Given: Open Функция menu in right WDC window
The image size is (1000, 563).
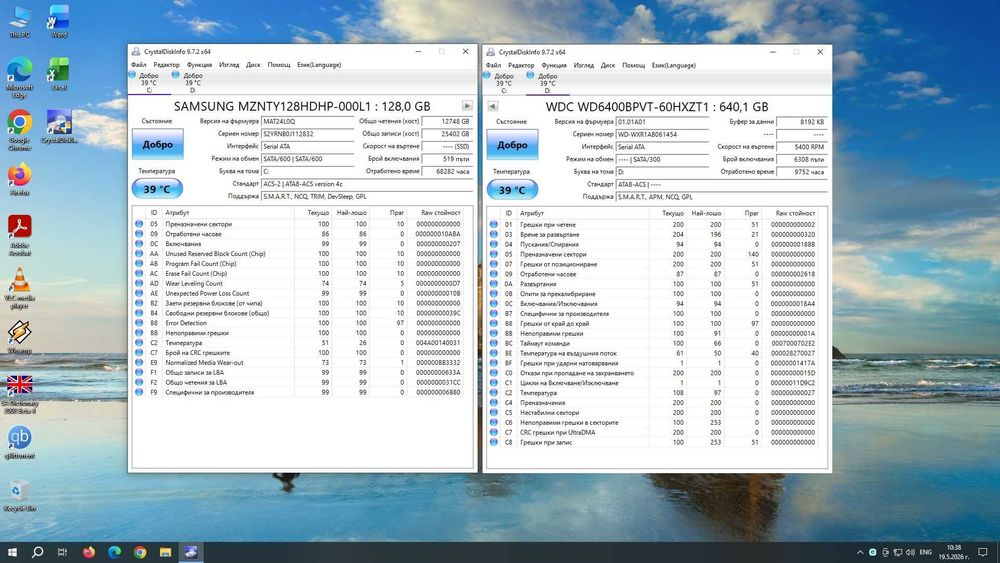Looking at the screenshot, I should [554, 65].
